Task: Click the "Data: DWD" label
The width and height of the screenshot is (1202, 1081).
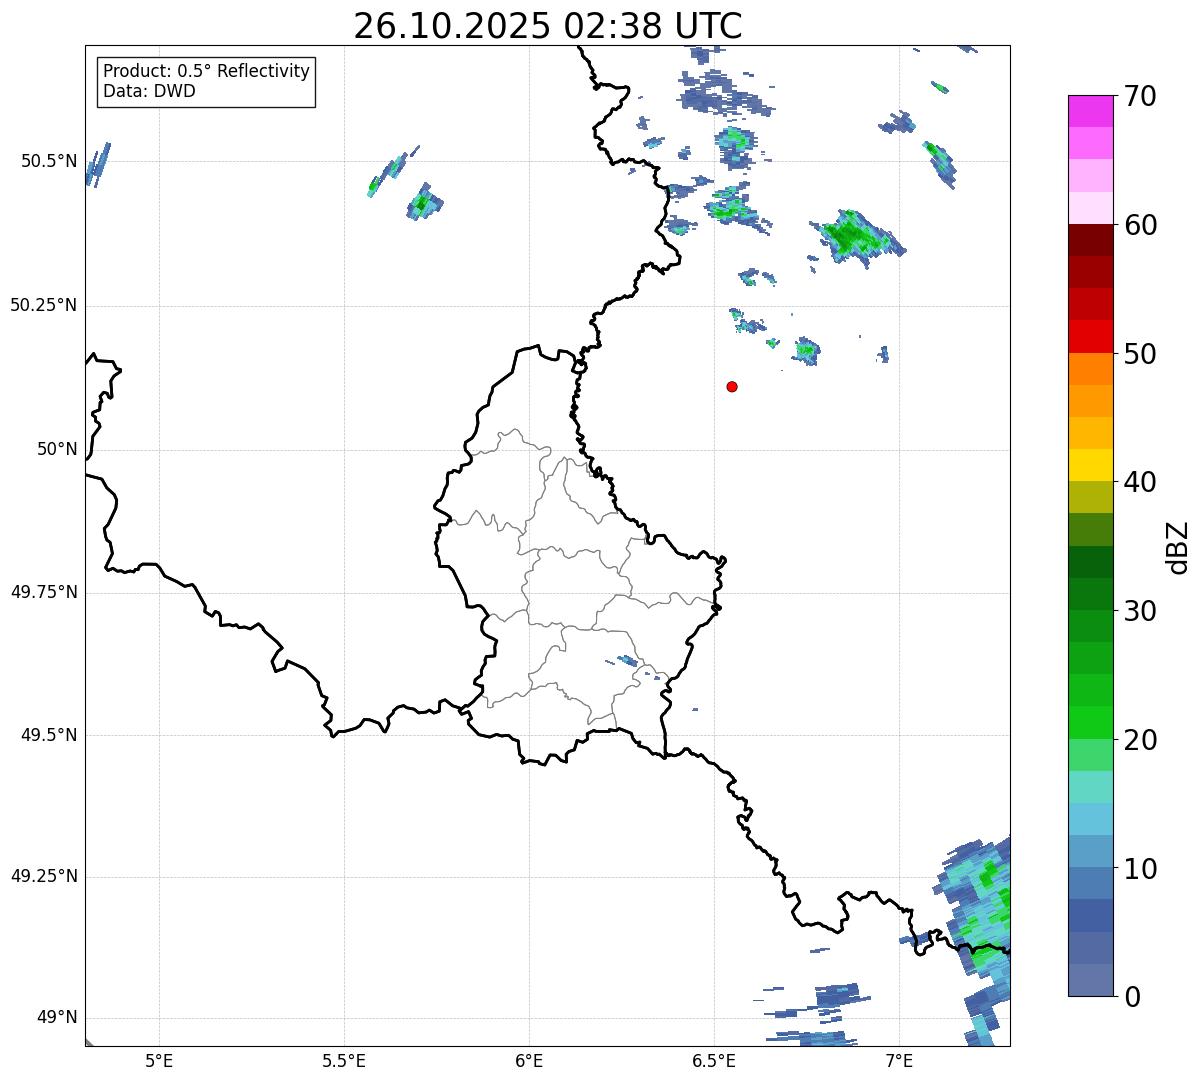Action: tap(149, 91)
